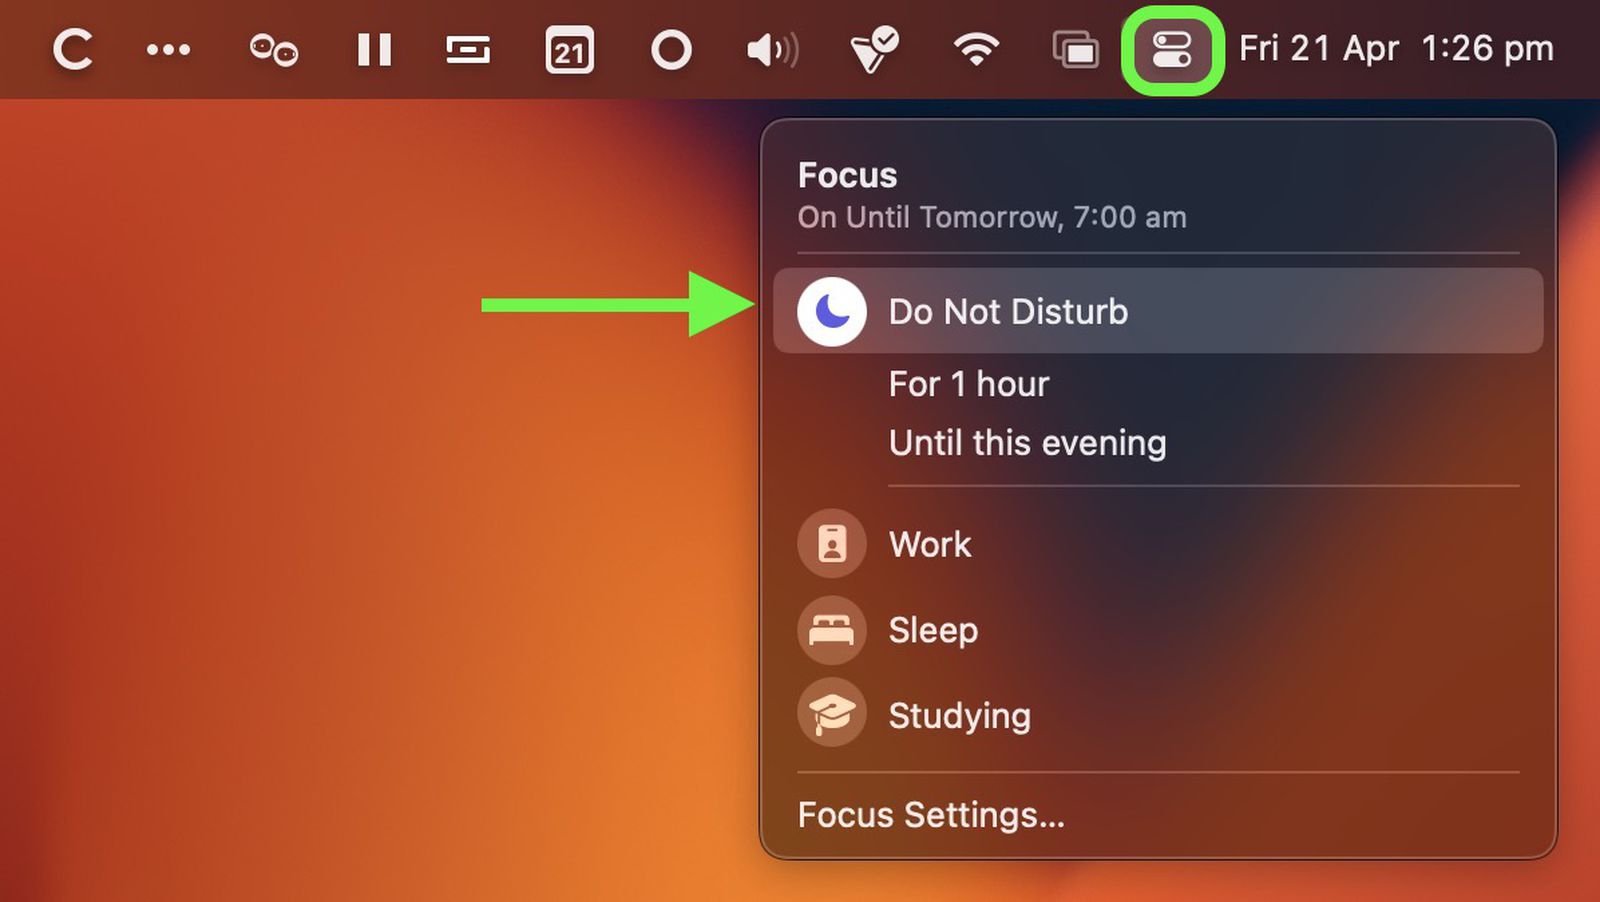
Task: Activate the Studying Focus mode
Action: tap(959, 716)
